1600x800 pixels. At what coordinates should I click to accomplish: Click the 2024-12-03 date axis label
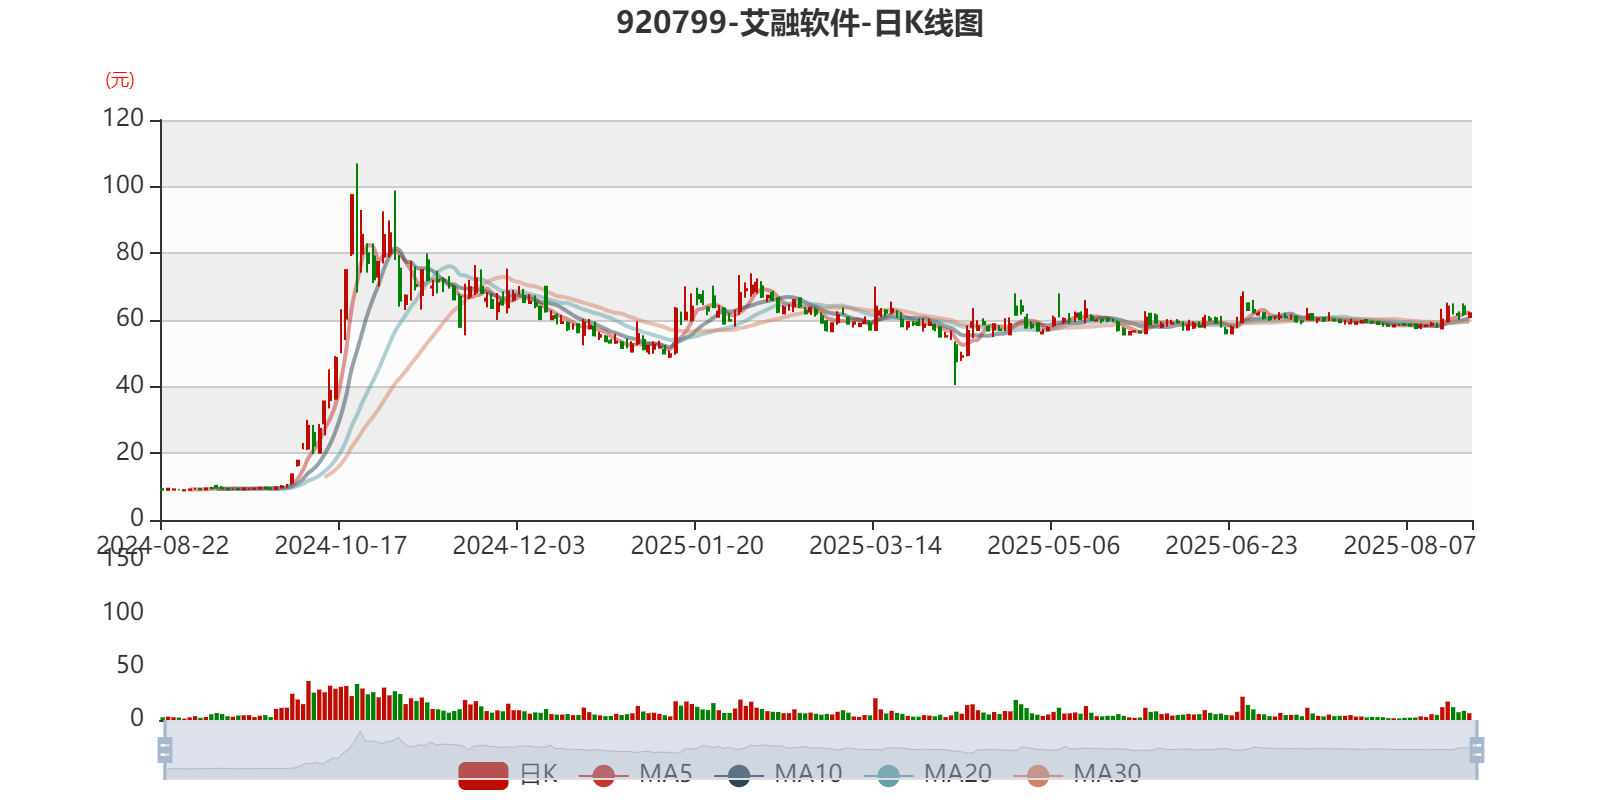click(x=518, y=546)
